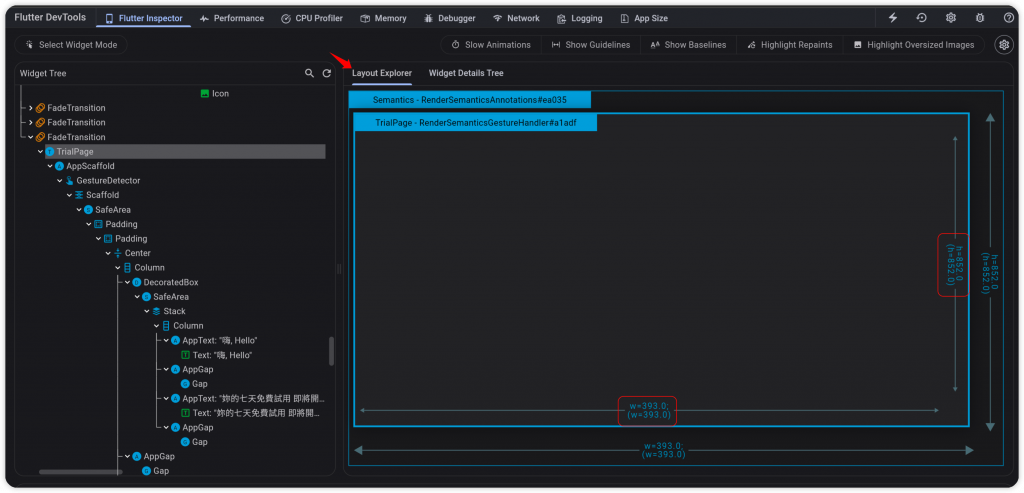The image size is (1024, 493).
Task: Switch to the Widget Details Tree tab
Action: pos(466,73)
